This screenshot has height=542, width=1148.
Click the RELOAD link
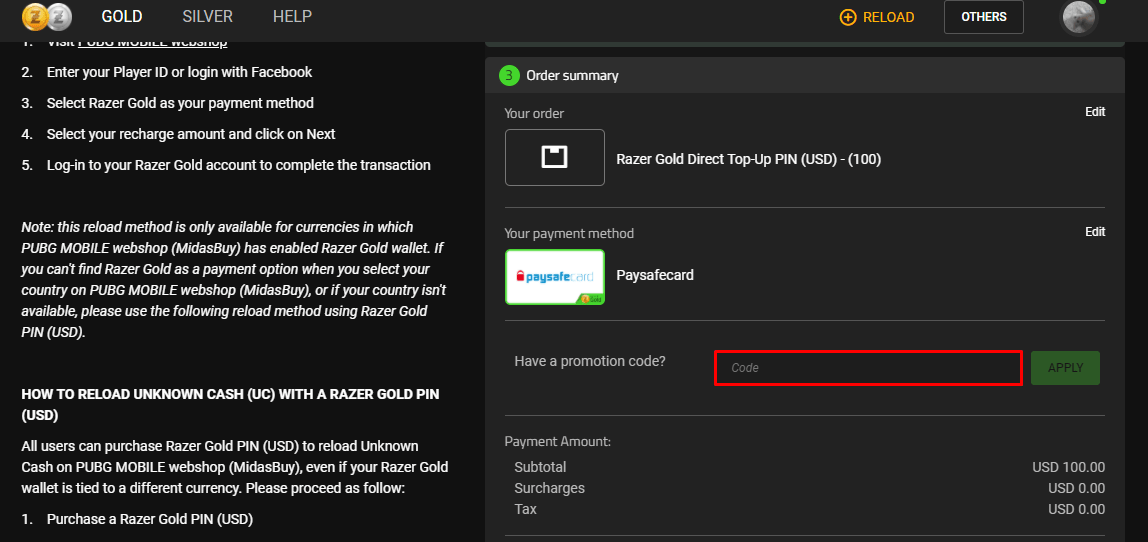(x=888, y=17)
